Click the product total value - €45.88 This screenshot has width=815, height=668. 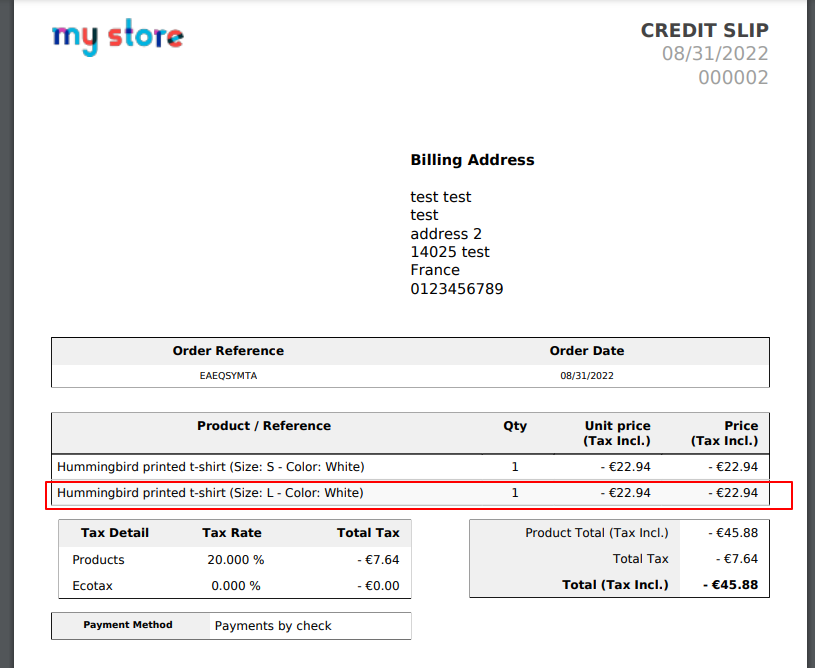[733, 533]
